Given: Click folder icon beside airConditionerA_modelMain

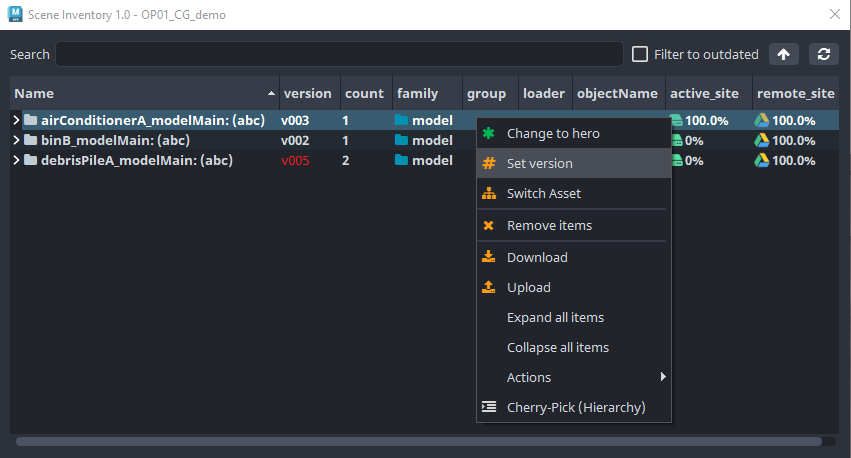Looking at the screenshot, I should [x=30, y=120].
